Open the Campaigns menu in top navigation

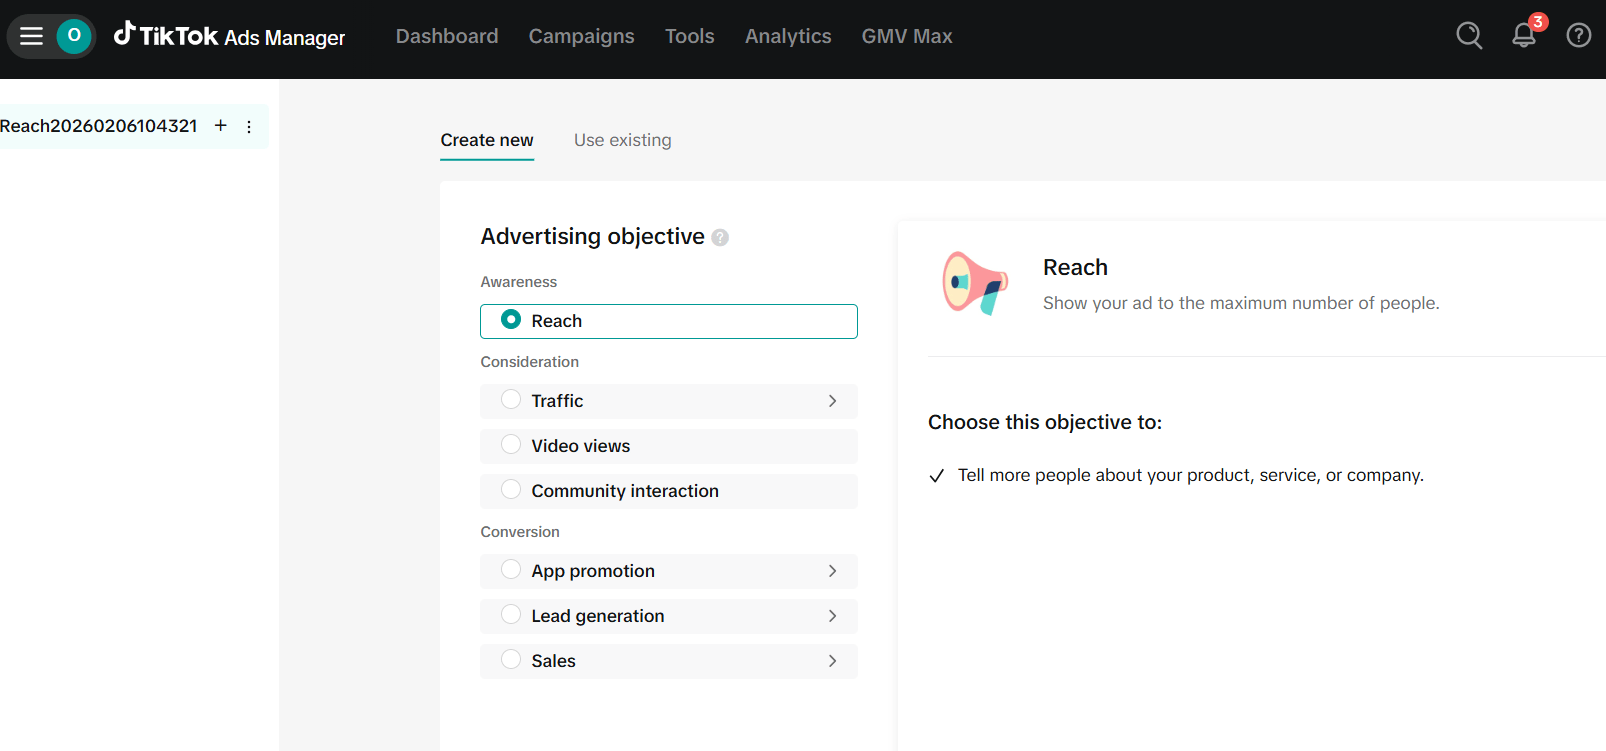coord(581,36)
